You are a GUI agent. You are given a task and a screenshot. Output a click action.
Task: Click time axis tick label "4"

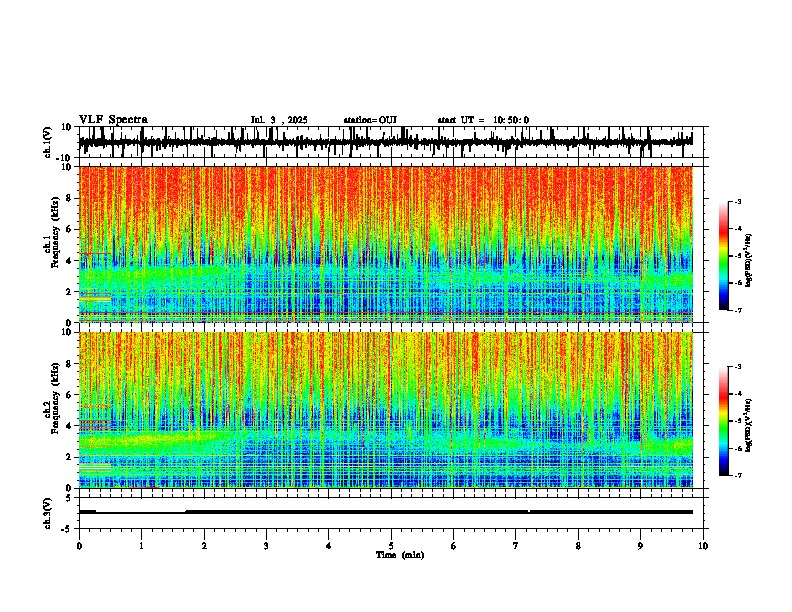[x=328, y=546]
